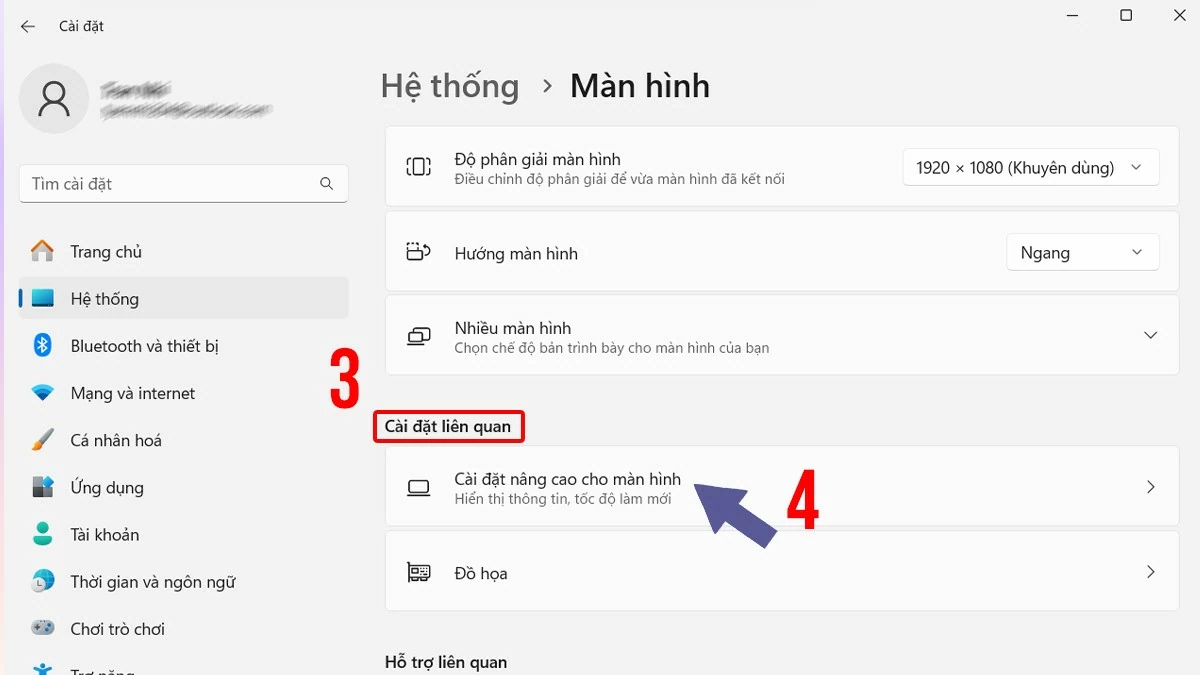
Task: Select Trang chủ in the sidebar
Action: pos(110,251)
